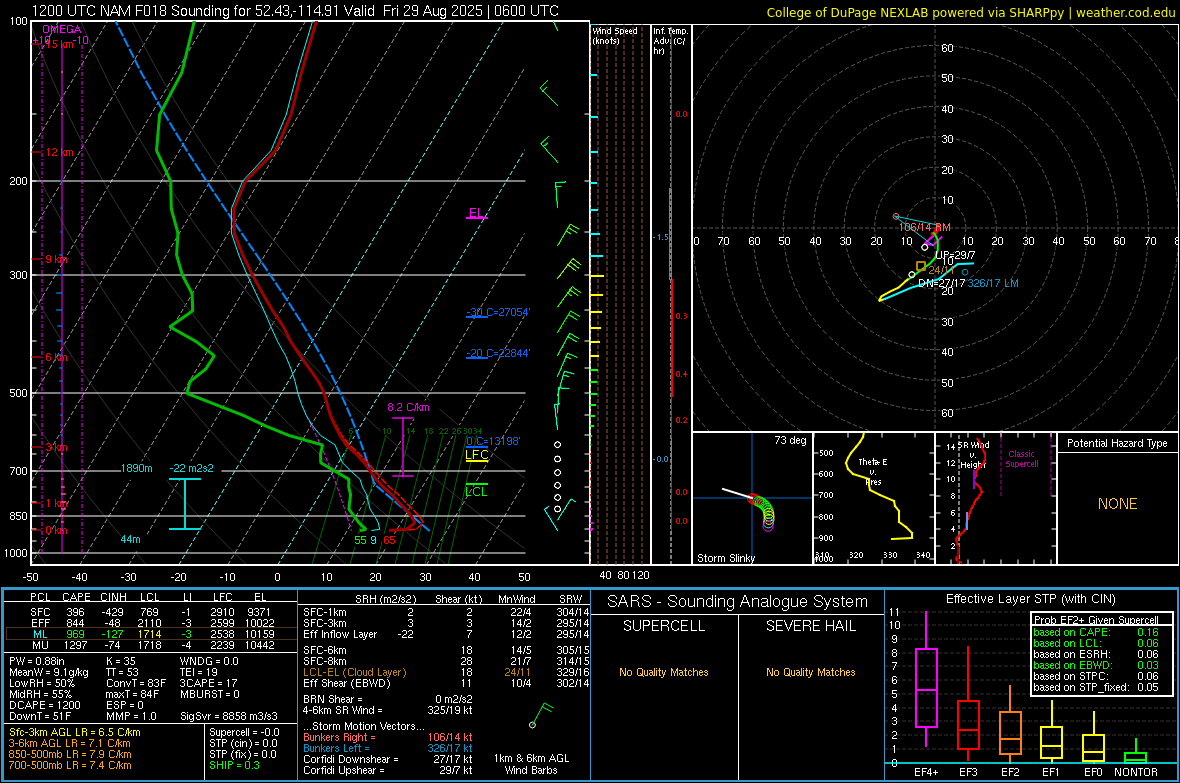Click the Sfc-3km AGL LR = 6.5 C/km line
This screenshot has height=783, width=1180.
tap(75, 732)
